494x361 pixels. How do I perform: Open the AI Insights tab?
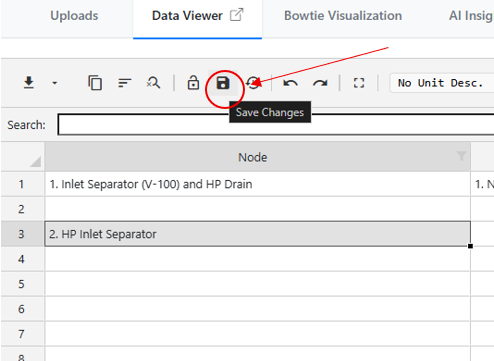pos(471,16)
